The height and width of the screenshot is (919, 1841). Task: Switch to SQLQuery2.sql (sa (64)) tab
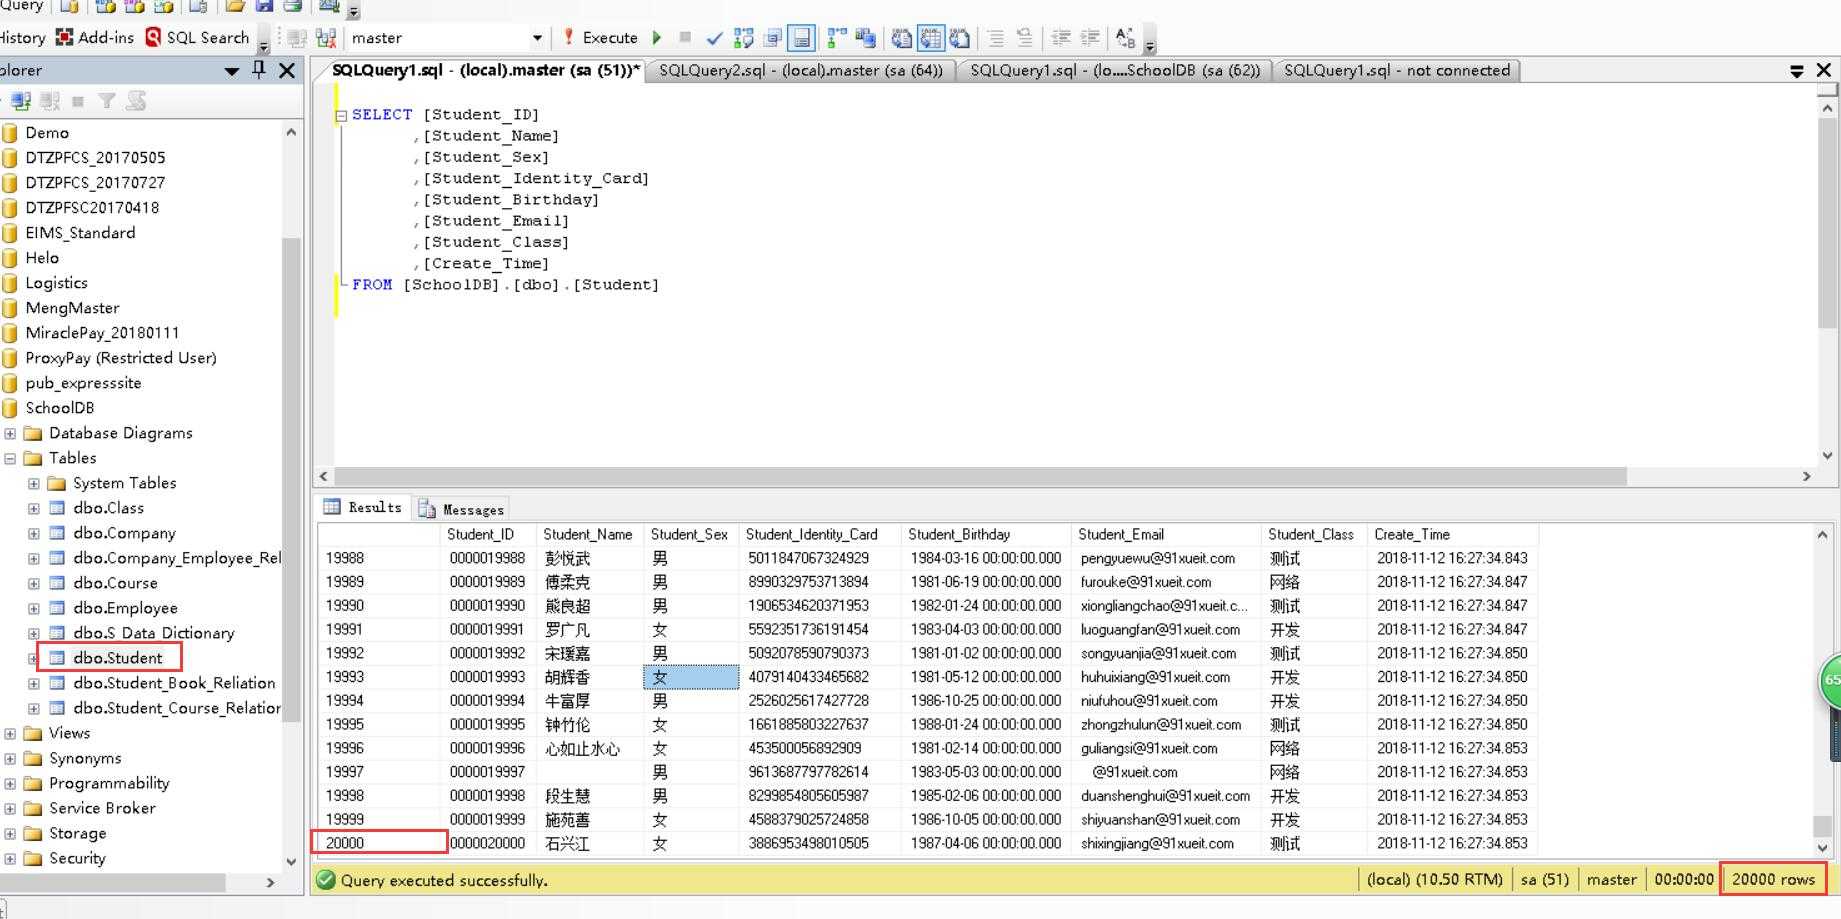click(800, 70)
